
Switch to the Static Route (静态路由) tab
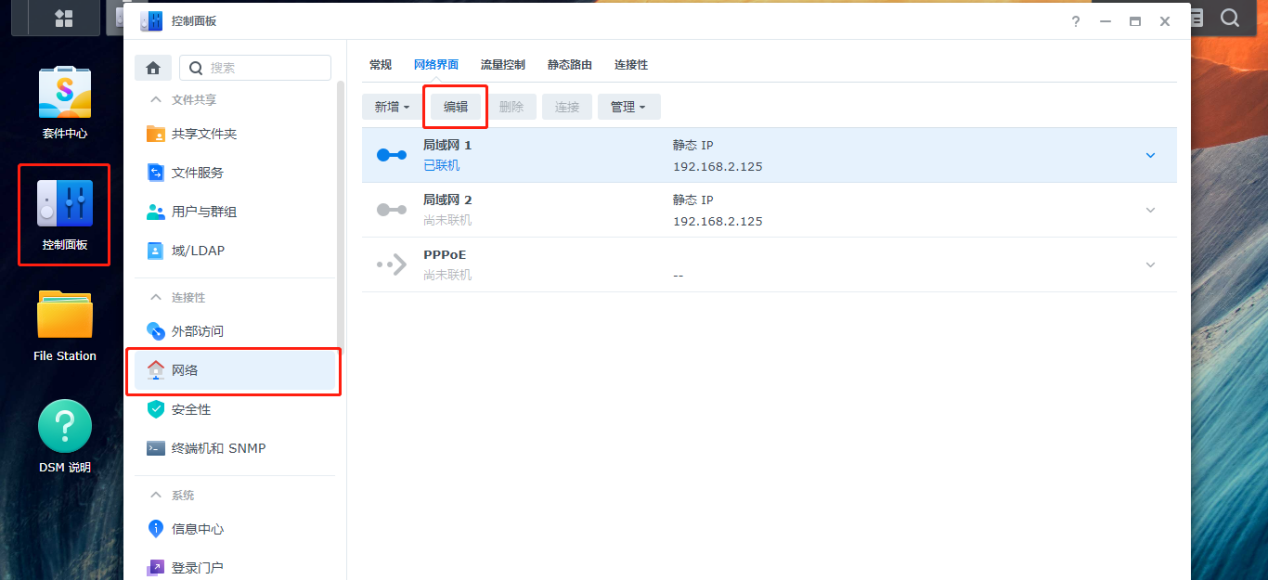(x=569, y=65)
